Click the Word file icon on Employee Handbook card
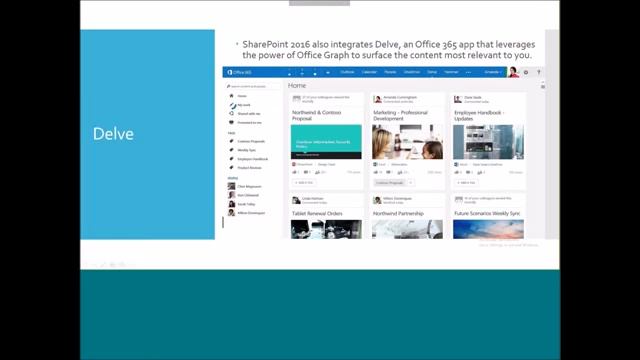 pyautogui.click(x=456, y=164)
